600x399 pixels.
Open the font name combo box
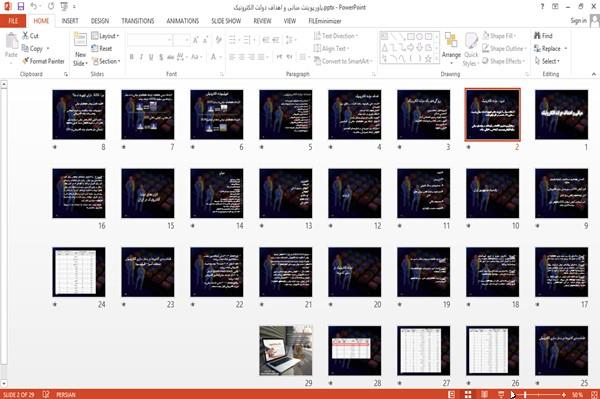pyautogui.click(x=149, y=40)
